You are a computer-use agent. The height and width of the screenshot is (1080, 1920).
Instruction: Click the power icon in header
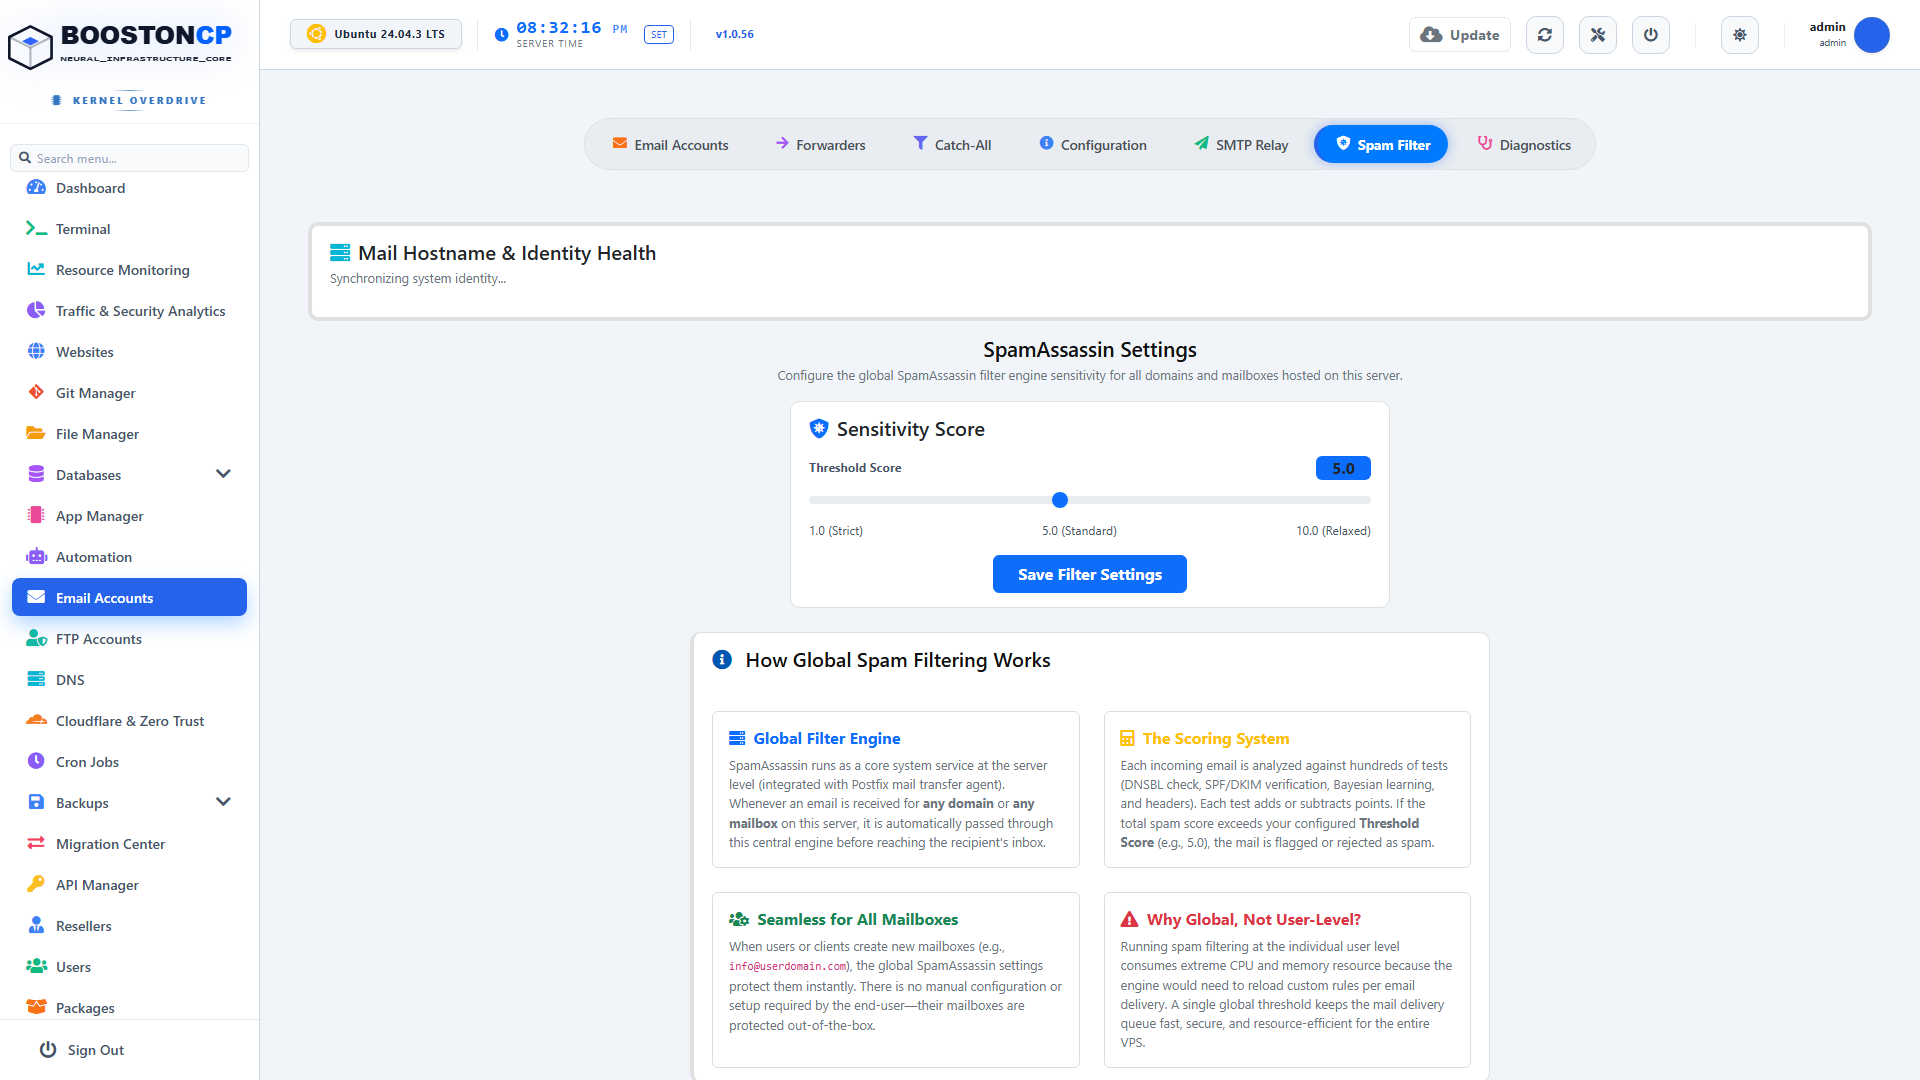[x=1651, y=35]
